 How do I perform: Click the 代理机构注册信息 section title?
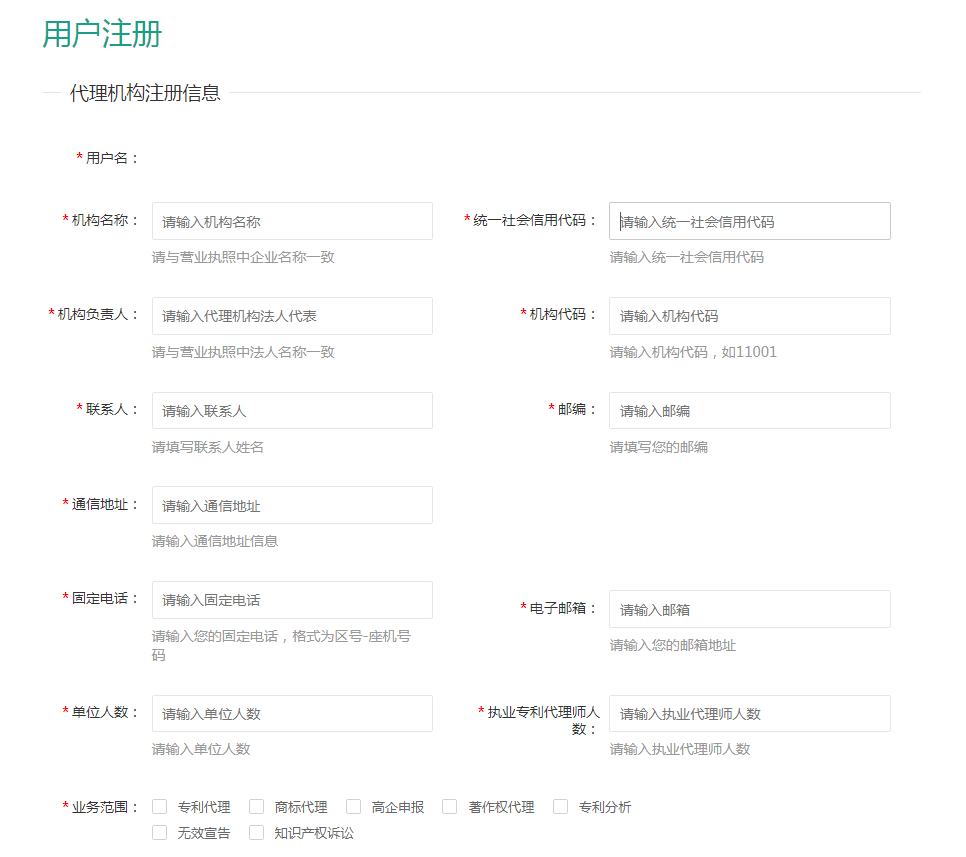click(x=145, y=93)
